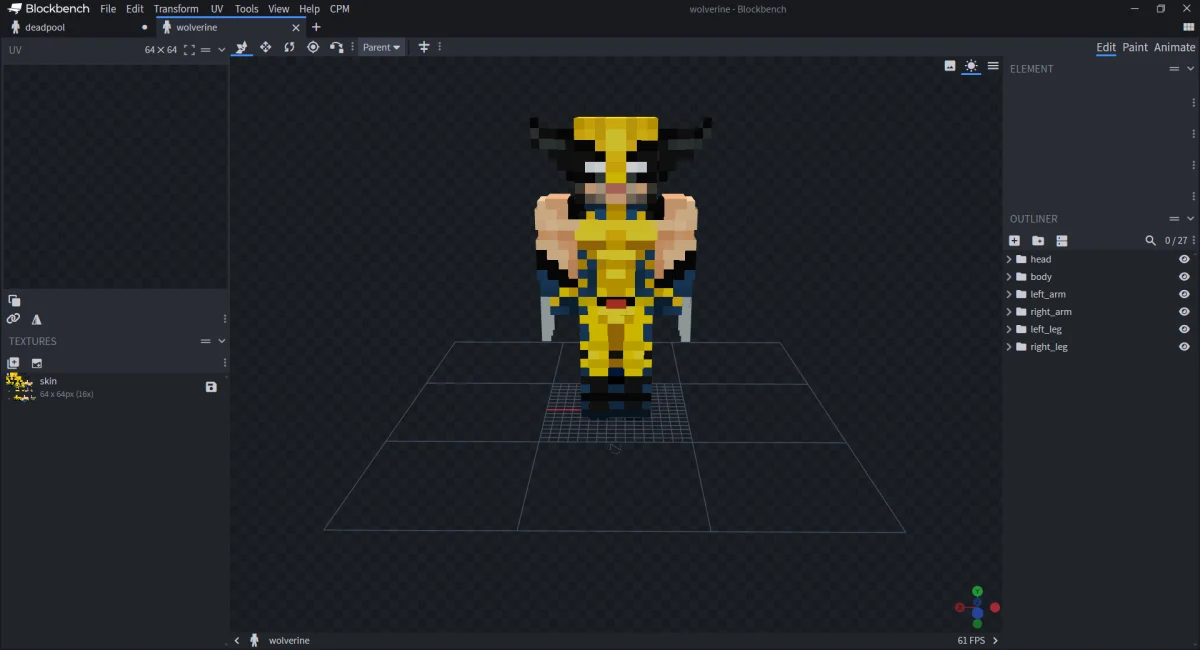Click Import Texture image icon

tap(37, 363)
